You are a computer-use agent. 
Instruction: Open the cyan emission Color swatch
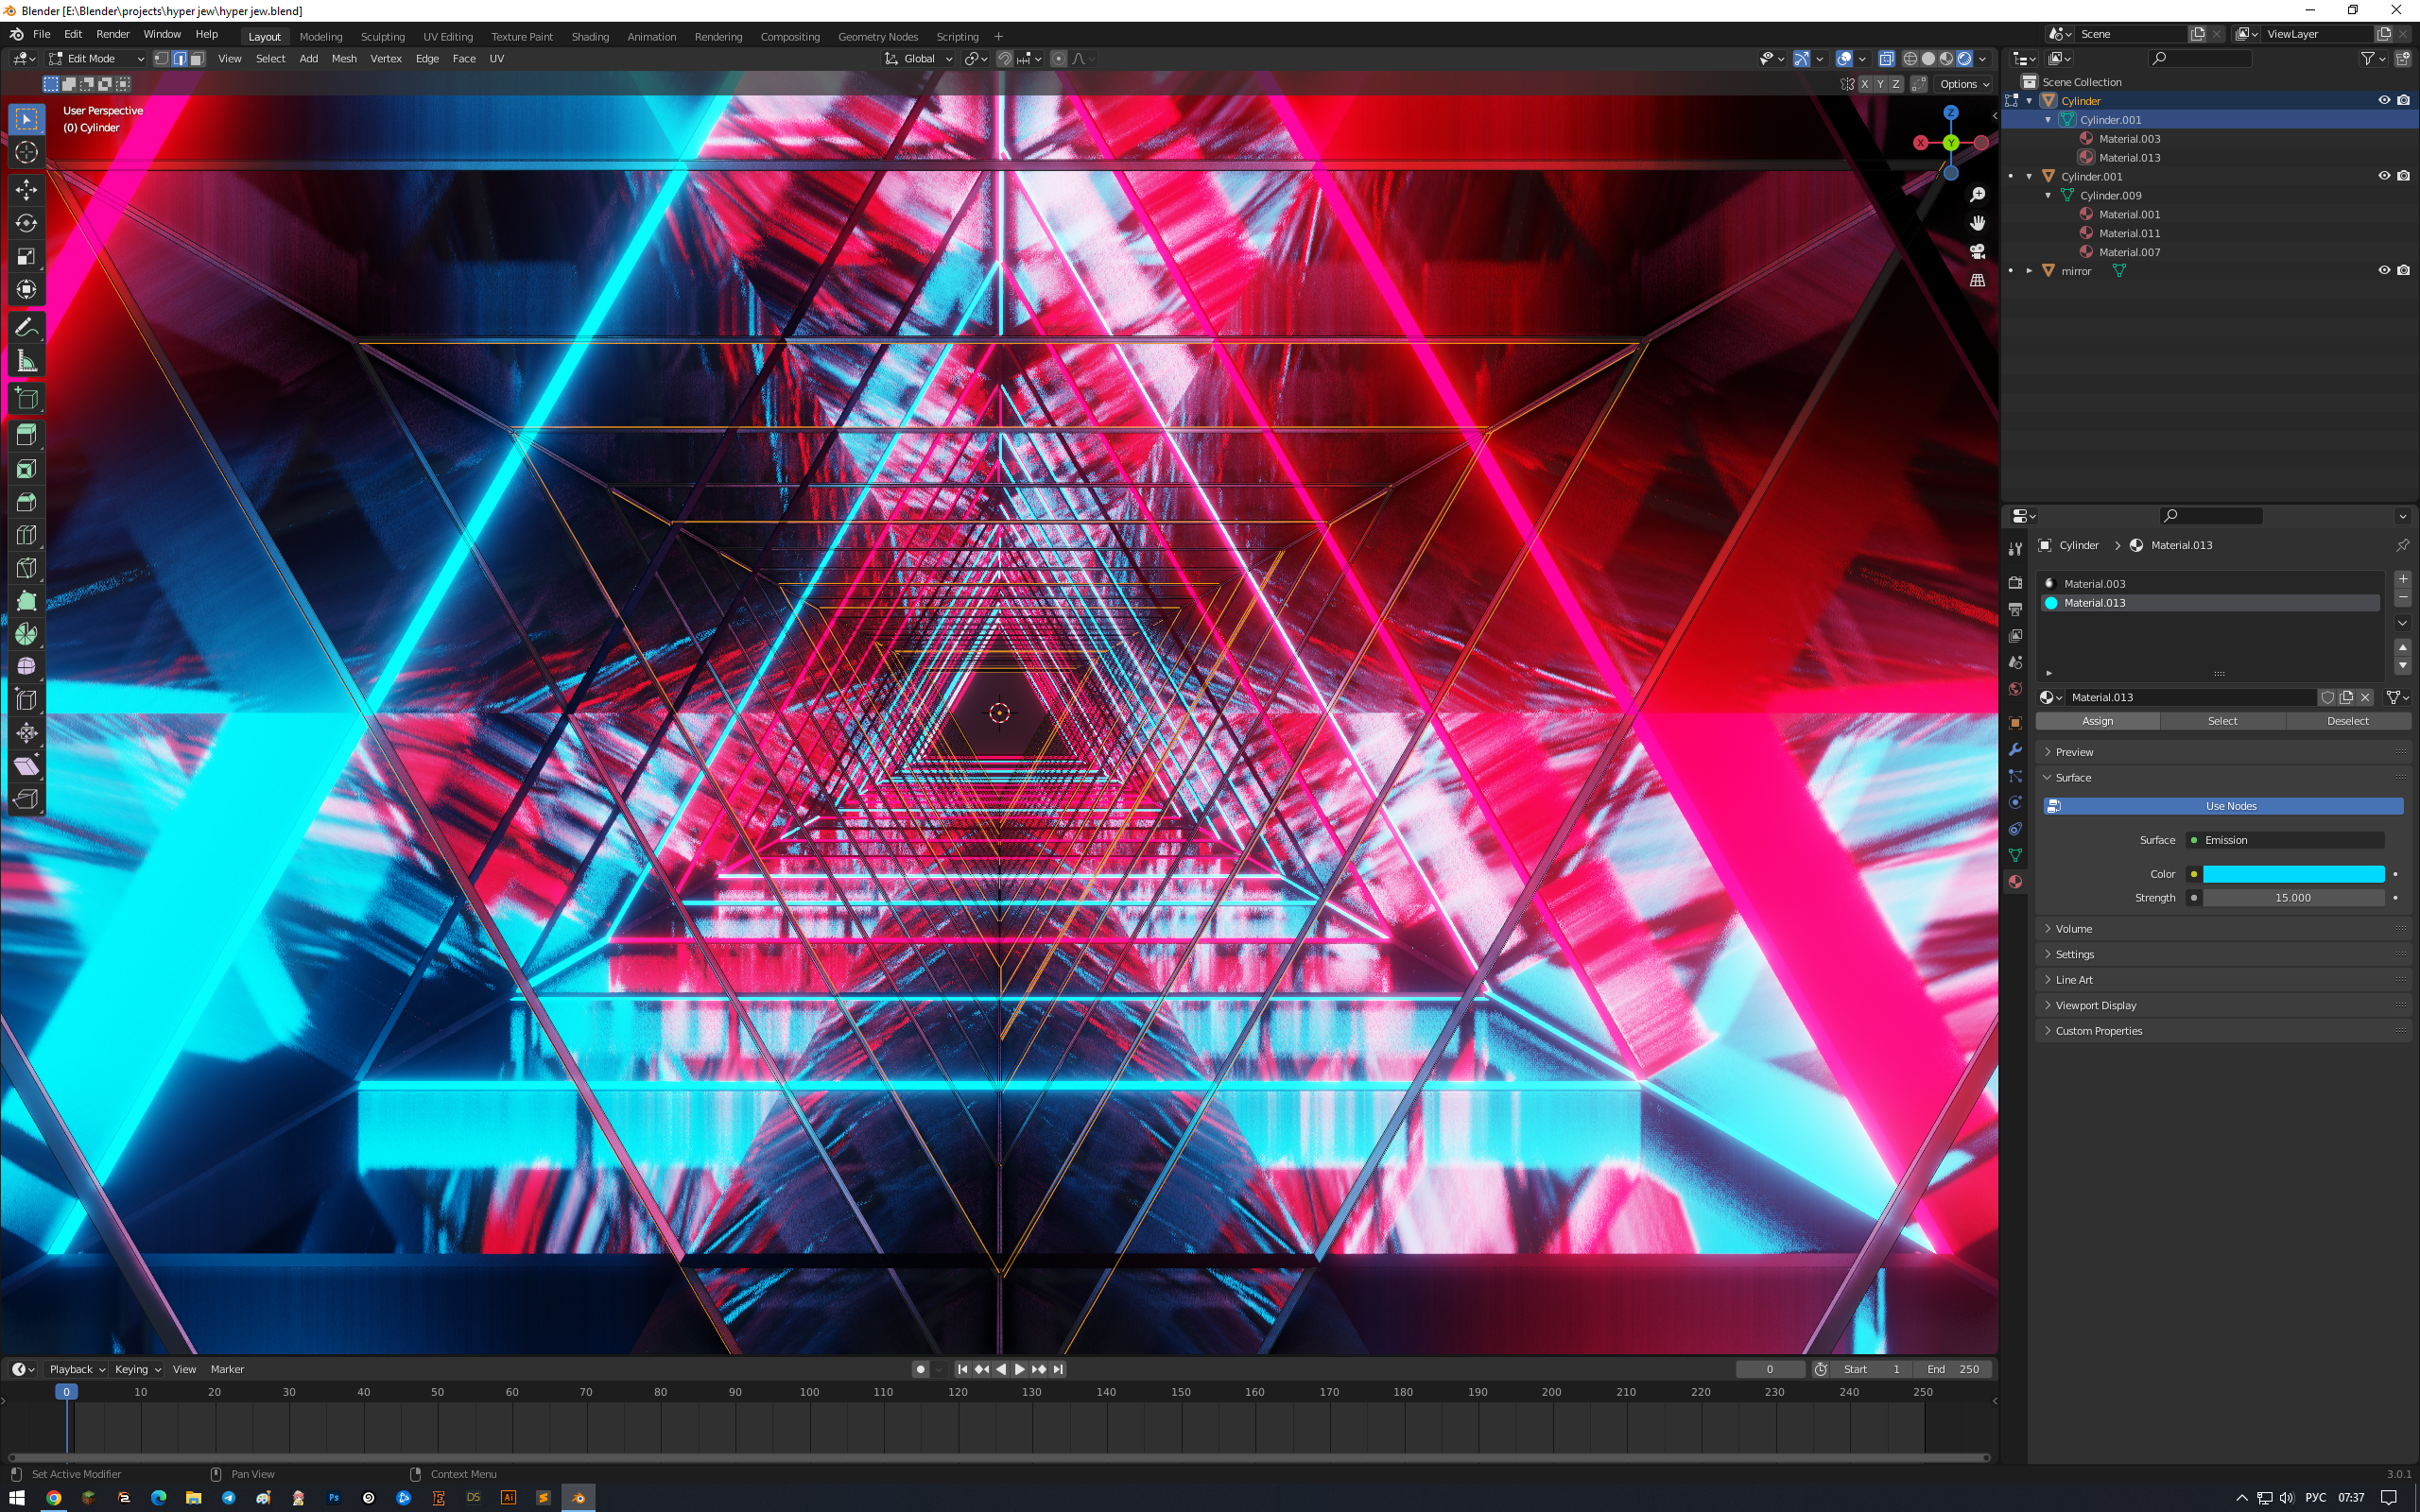pyautogui.click(x=2292, y=874)
